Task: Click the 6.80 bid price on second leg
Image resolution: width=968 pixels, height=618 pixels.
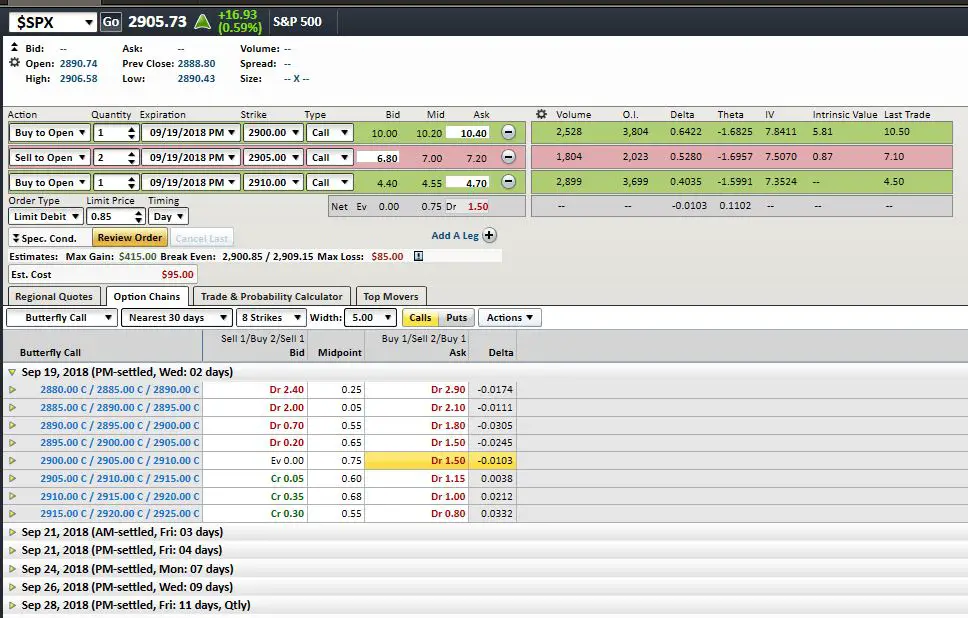Action: (x=378, y=158)
